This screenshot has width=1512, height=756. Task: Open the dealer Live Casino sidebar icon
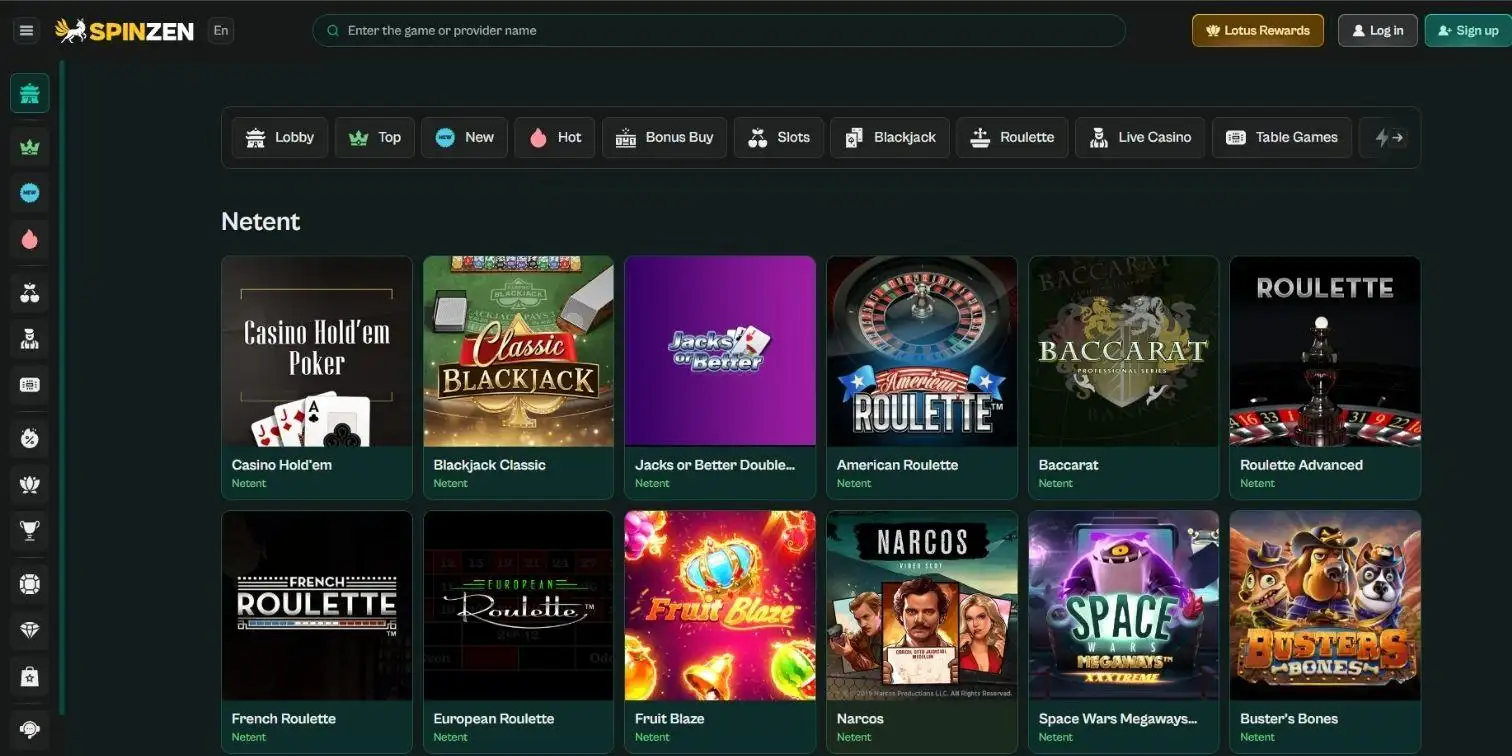(29, 339)
